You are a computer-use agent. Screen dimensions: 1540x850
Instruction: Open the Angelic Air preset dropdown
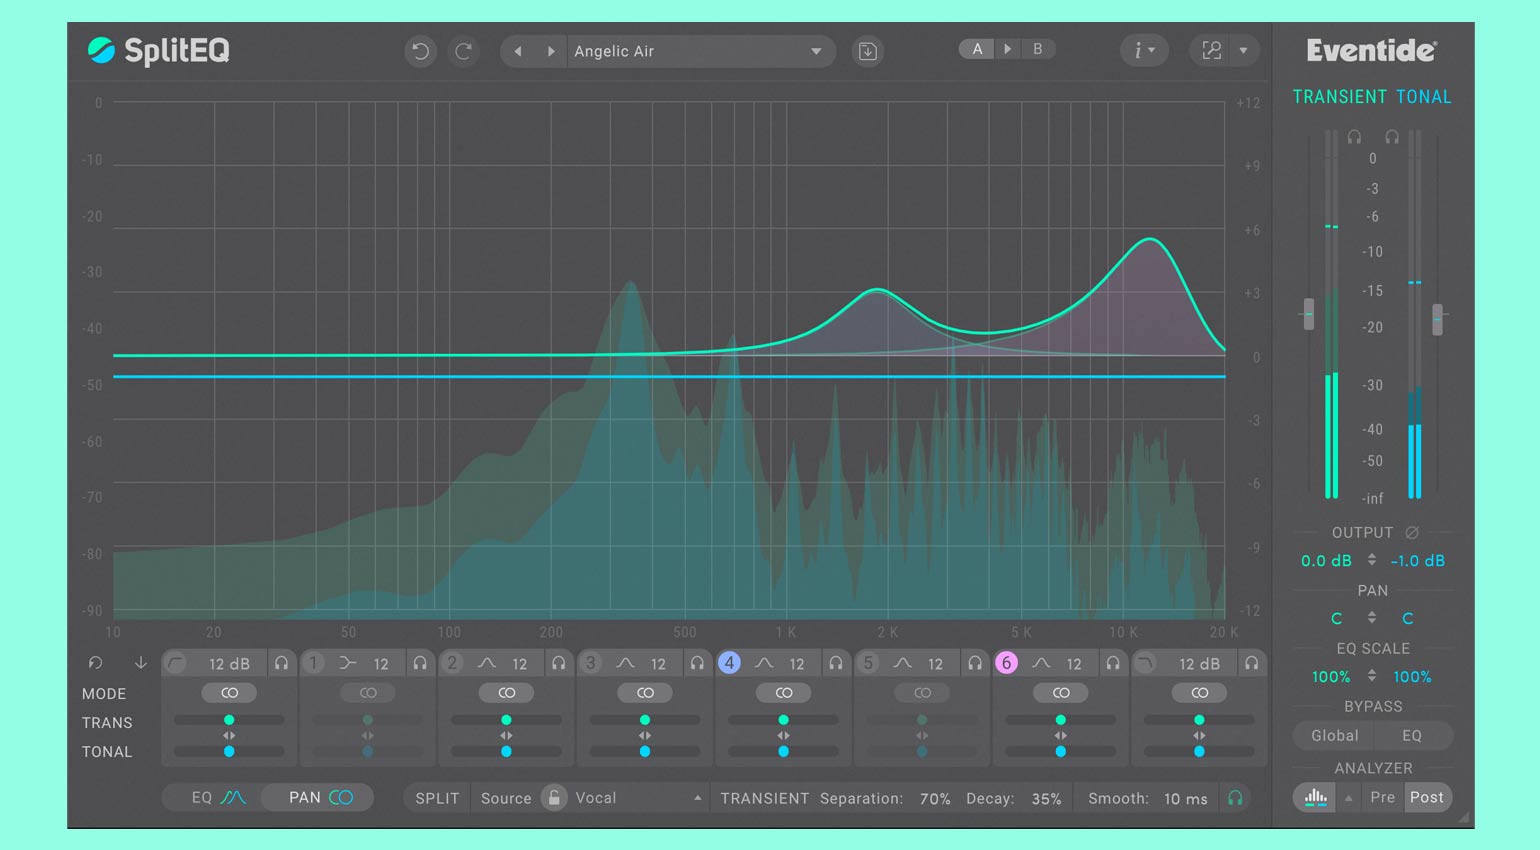(701, 51)
